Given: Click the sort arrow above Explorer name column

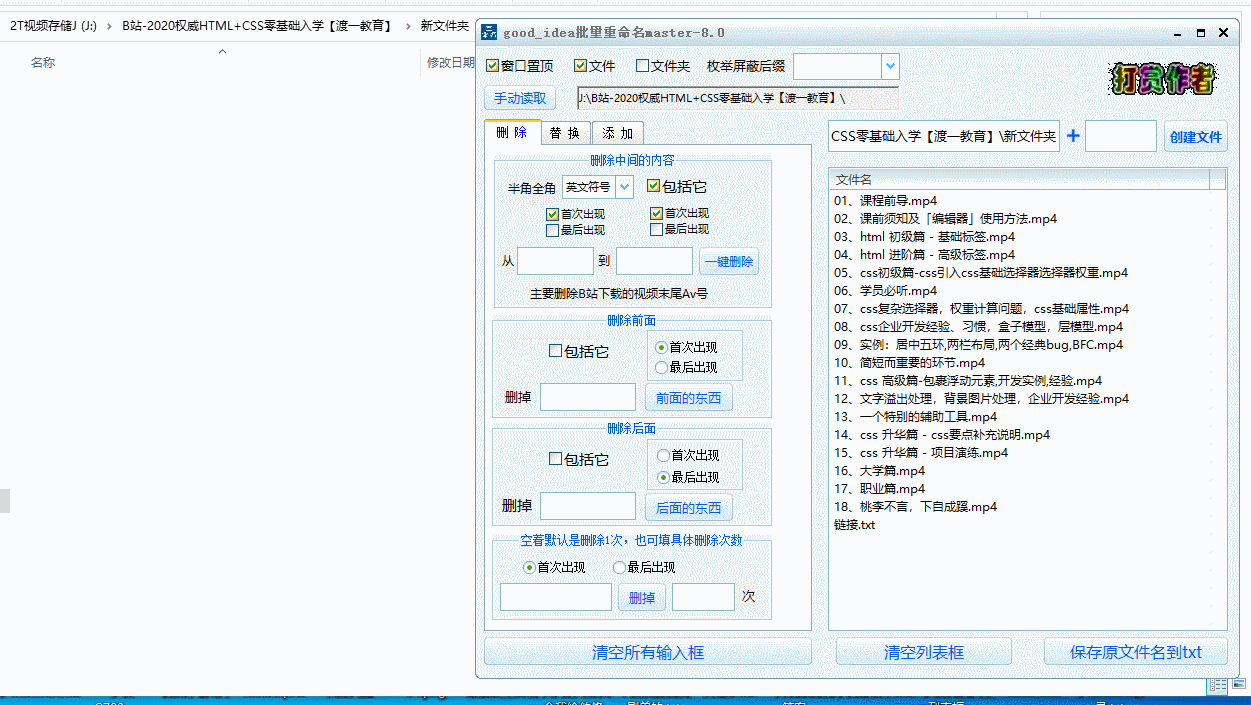Looking at the screenshot, I should 222,52.
